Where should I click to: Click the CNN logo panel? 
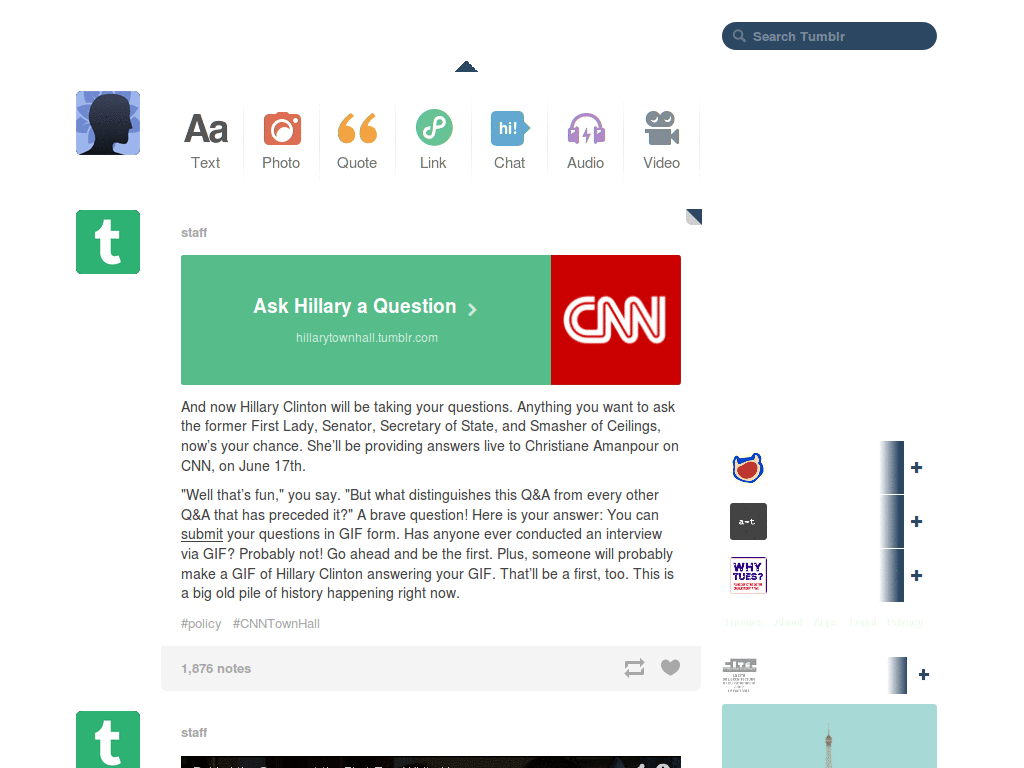pyautogui.click(x=616, y=320)
